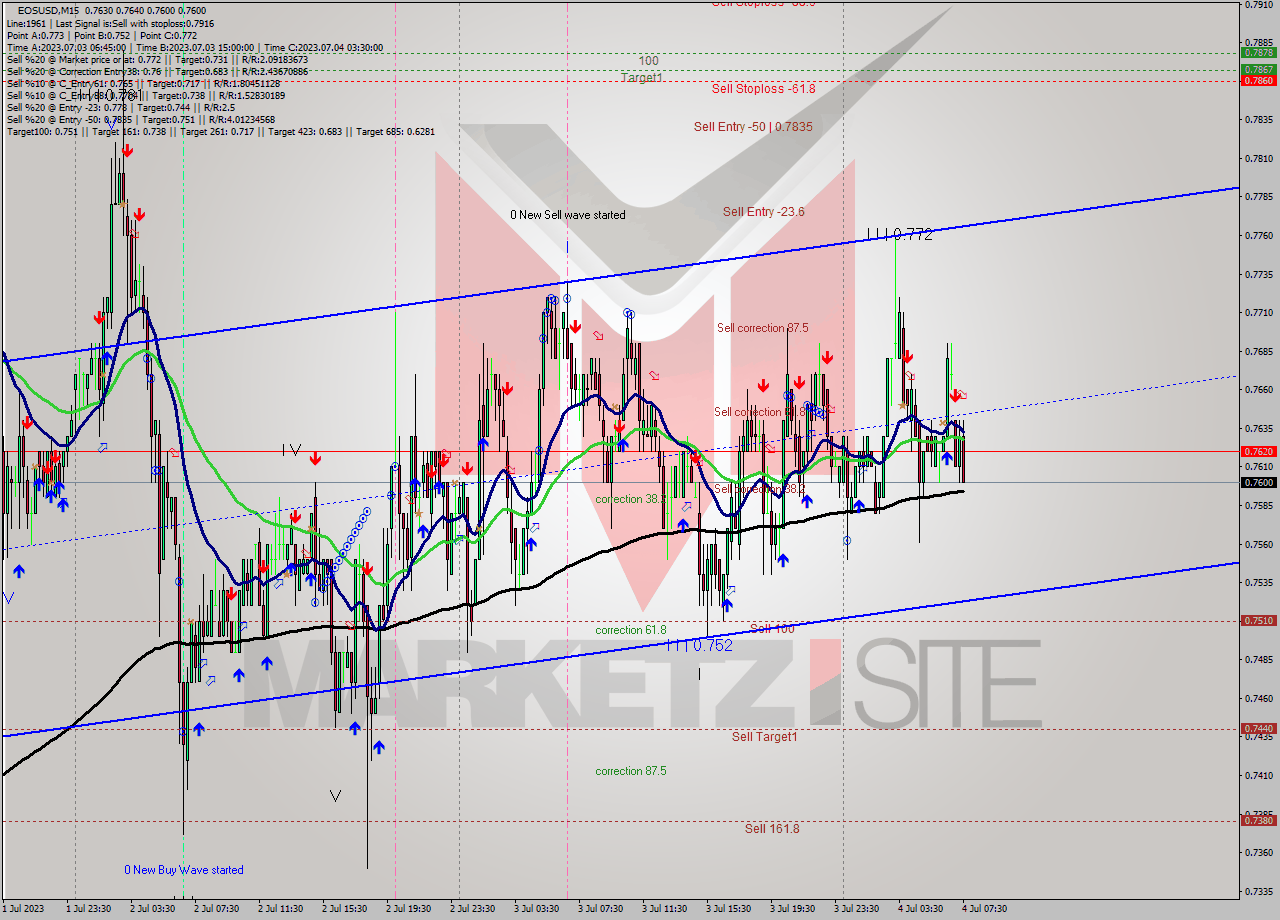Click the '3 Jul 23:30' time label
The width and height of the screenshot is (1280, 920).
tap(856, 909)
